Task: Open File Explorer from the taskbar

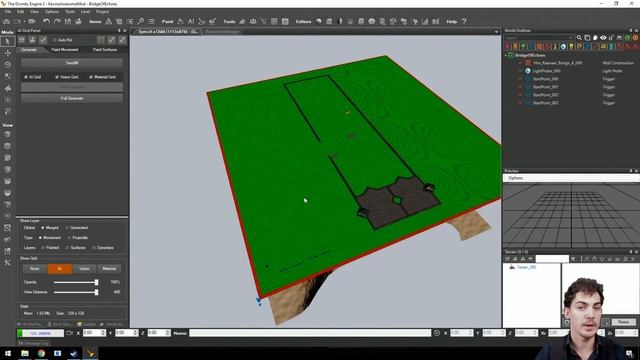Action: point(25,353)
